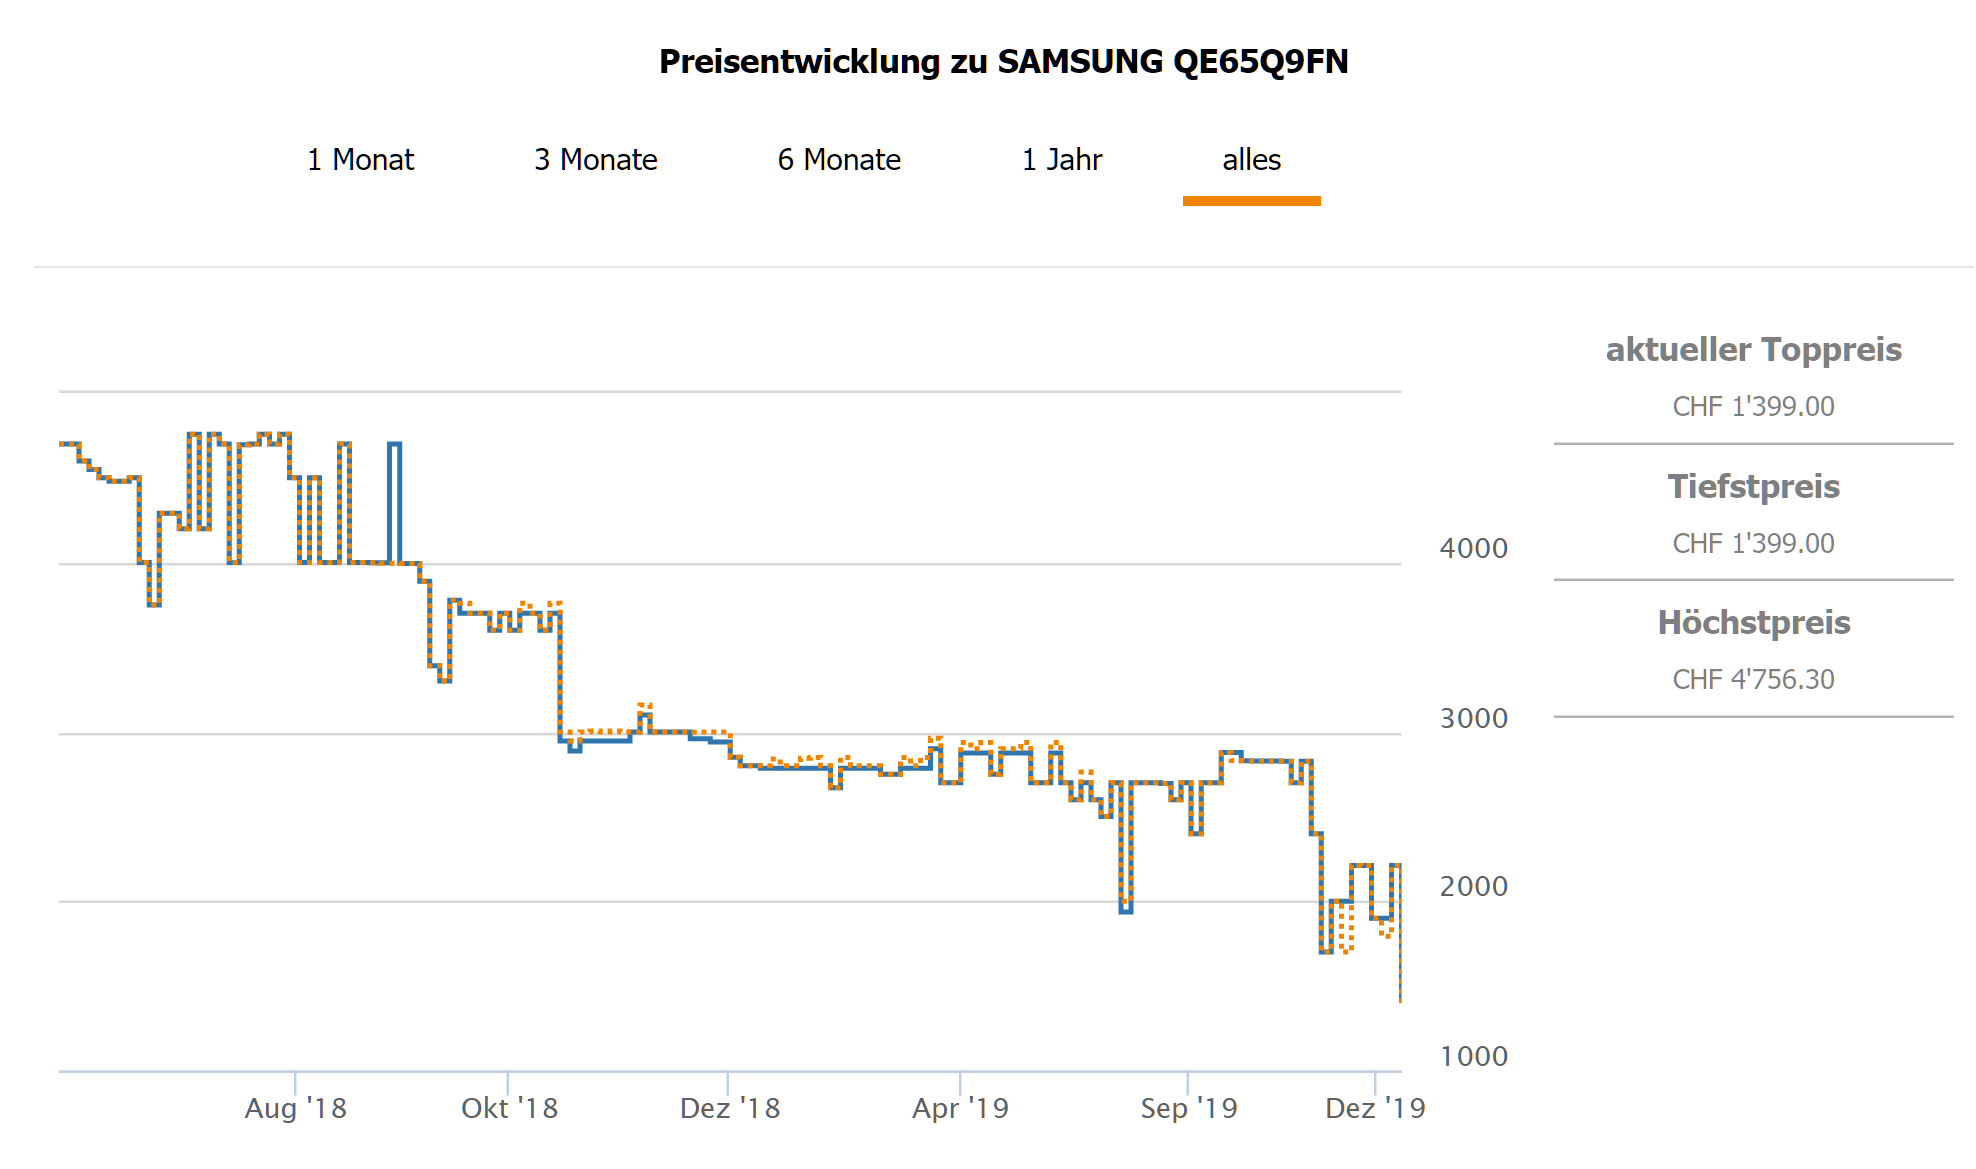Switch to the 3 Monate range
This screenshot has width=1976, height=1169.
596,160
